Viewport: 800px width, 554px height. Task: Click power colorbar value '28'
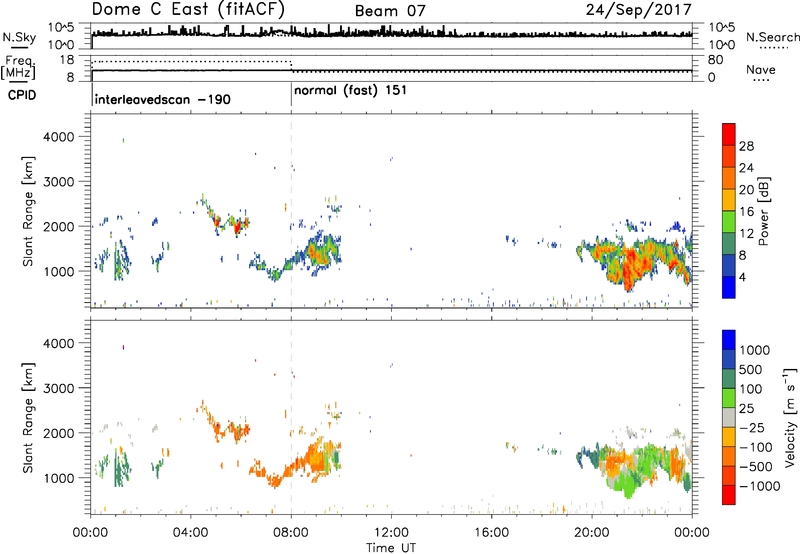(x=746, y=146)
